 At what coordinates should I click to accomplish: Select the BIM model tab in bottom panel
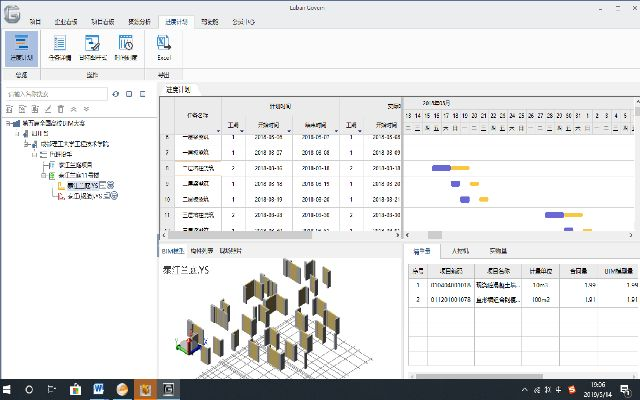173,250
